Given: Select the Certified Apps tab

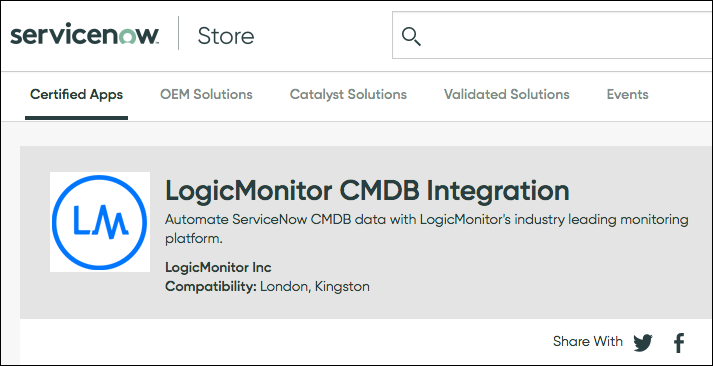Looking at the screenshot, I should pyautogui.click(x=76, y=95).
